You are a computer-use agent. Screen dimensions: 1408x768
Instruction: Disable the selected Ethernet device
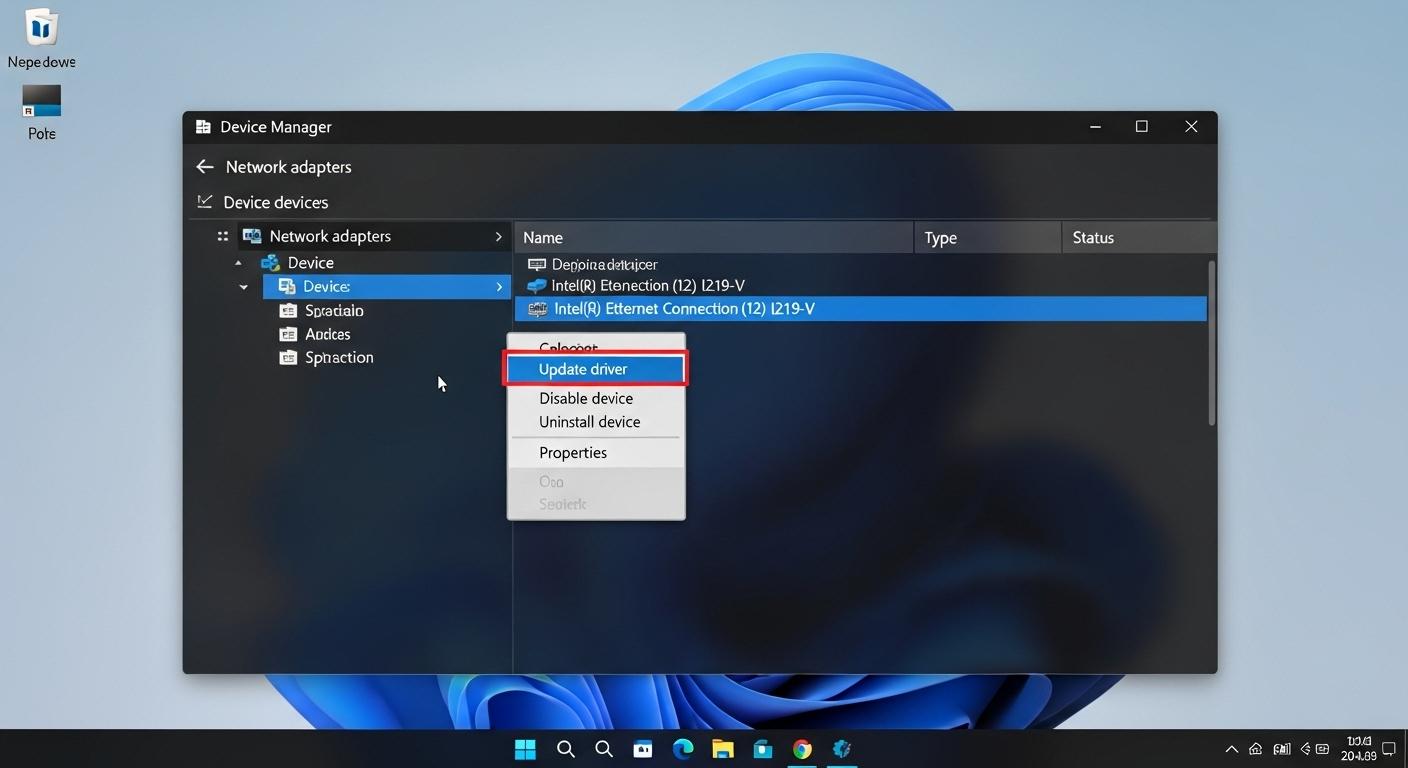[586, 397]
